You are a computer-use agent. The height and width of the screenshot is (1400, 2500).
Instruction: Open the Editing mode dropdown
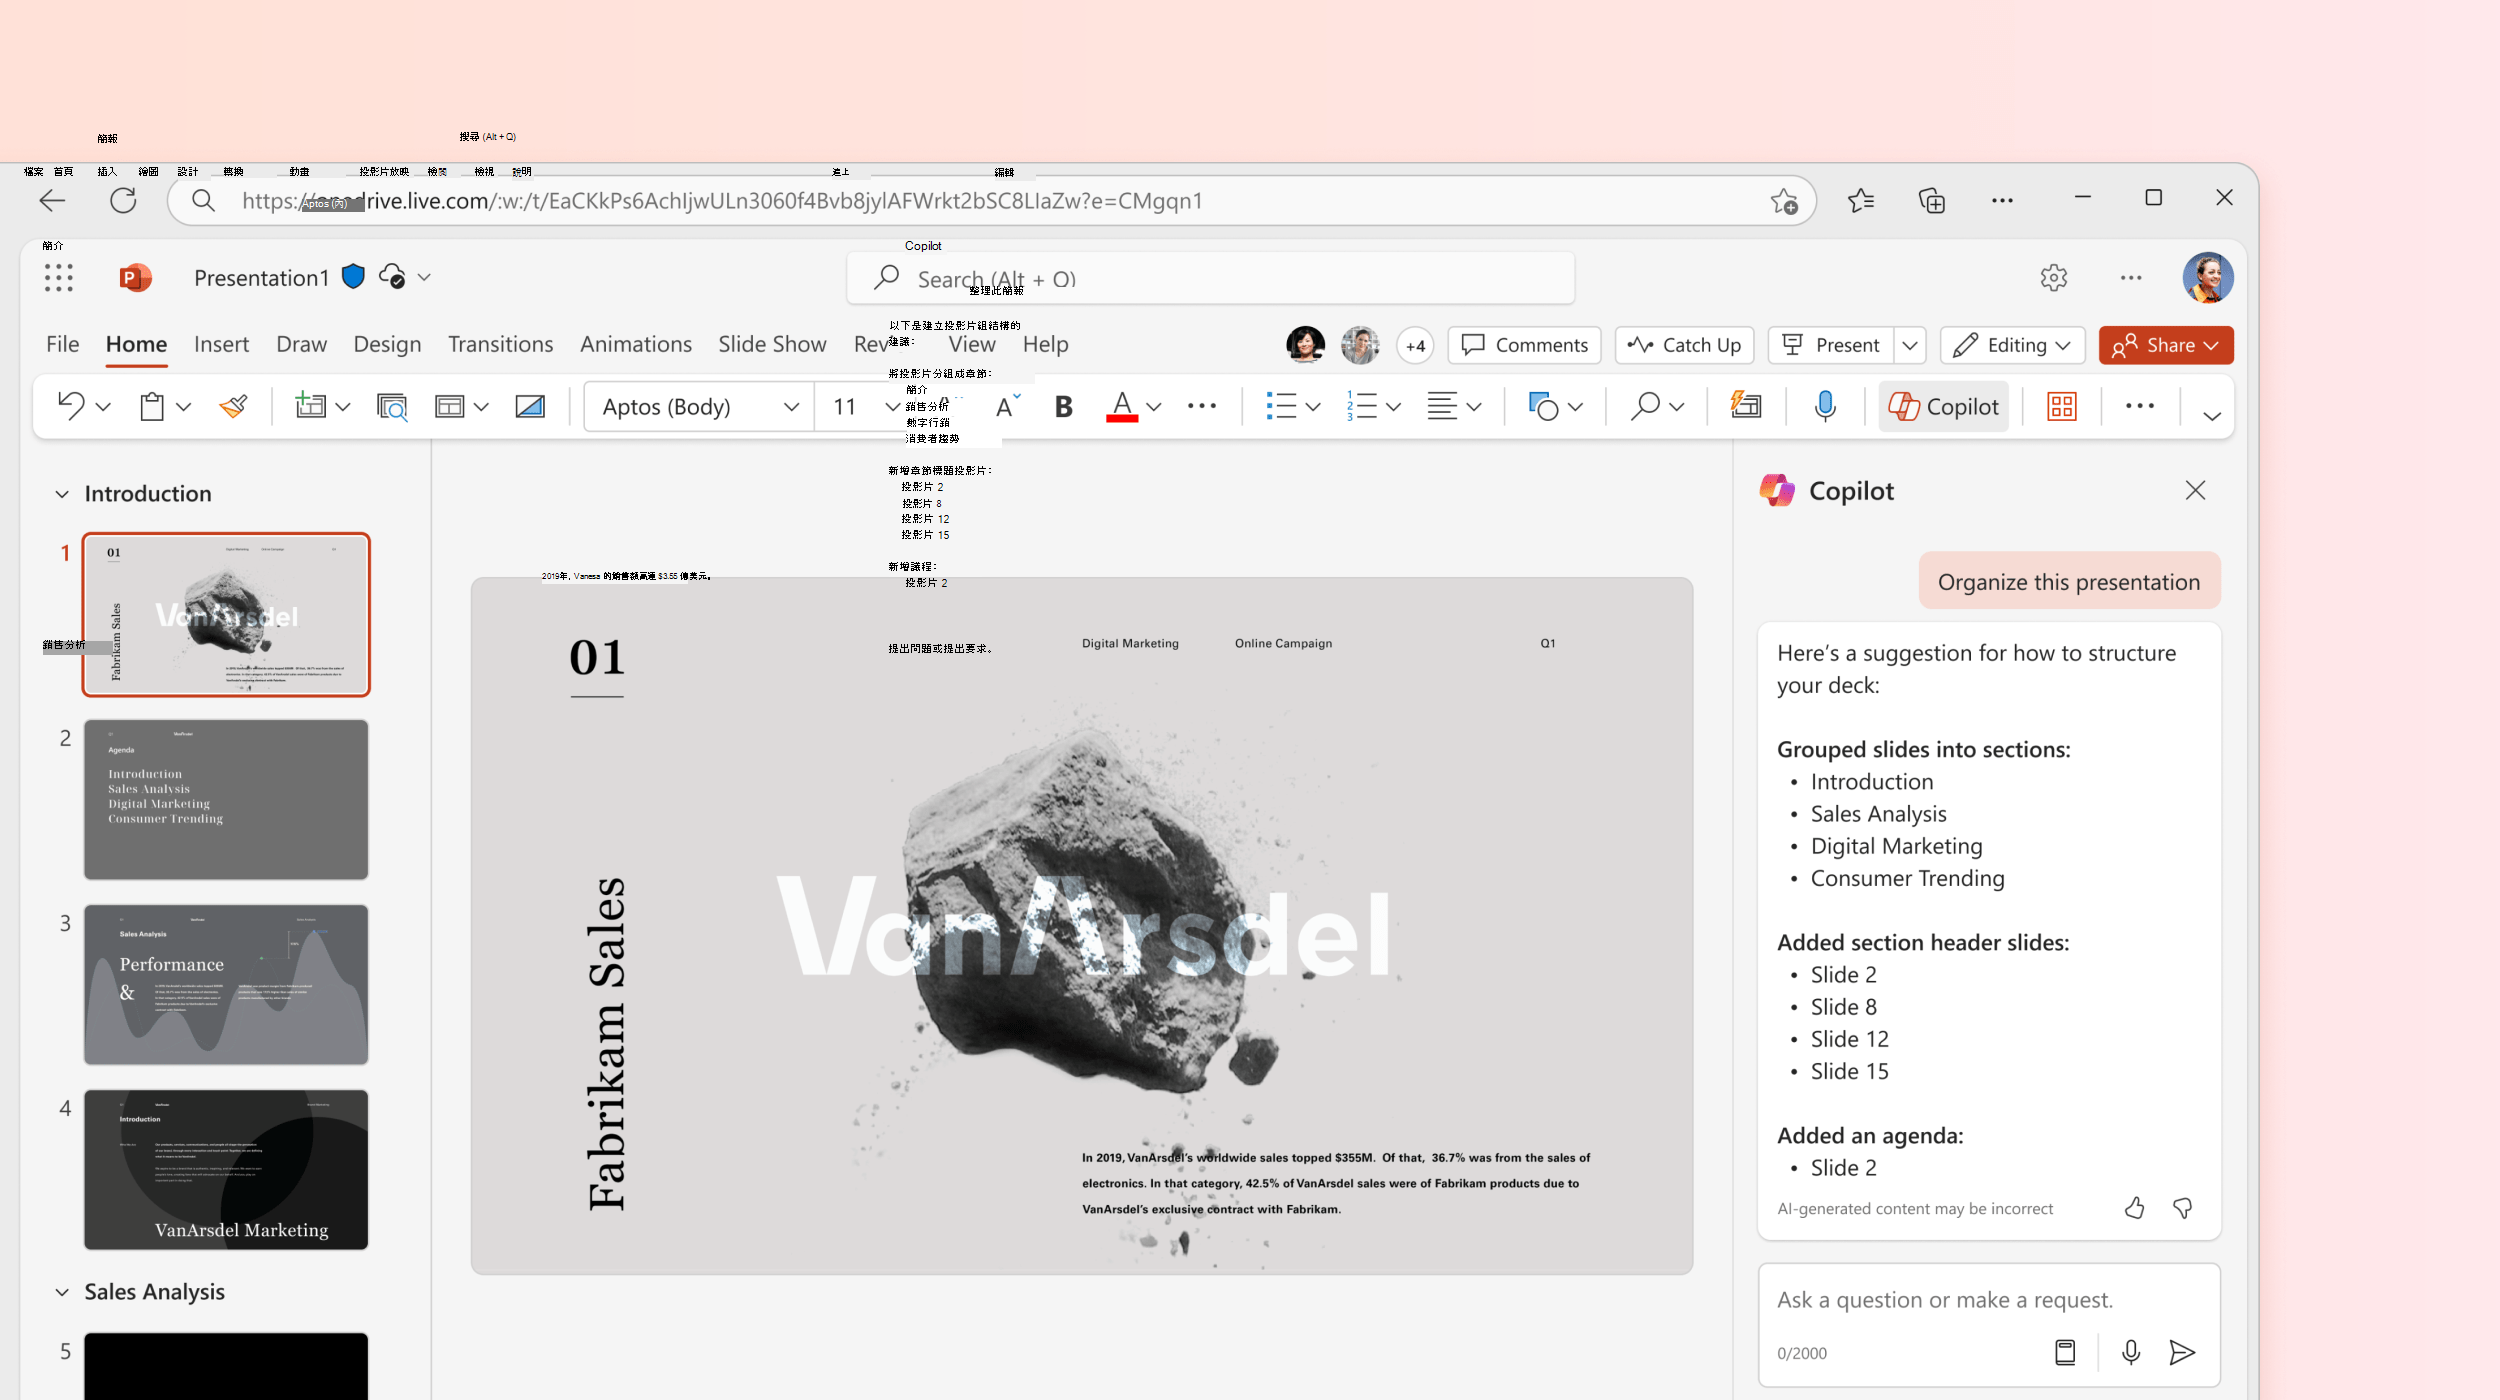point(2012,345)
